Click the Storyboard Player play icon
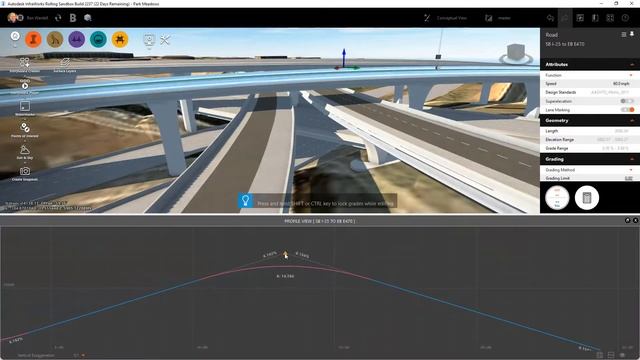Image resolution: width=640 pixels, height=360 pixels. (25, 86)
